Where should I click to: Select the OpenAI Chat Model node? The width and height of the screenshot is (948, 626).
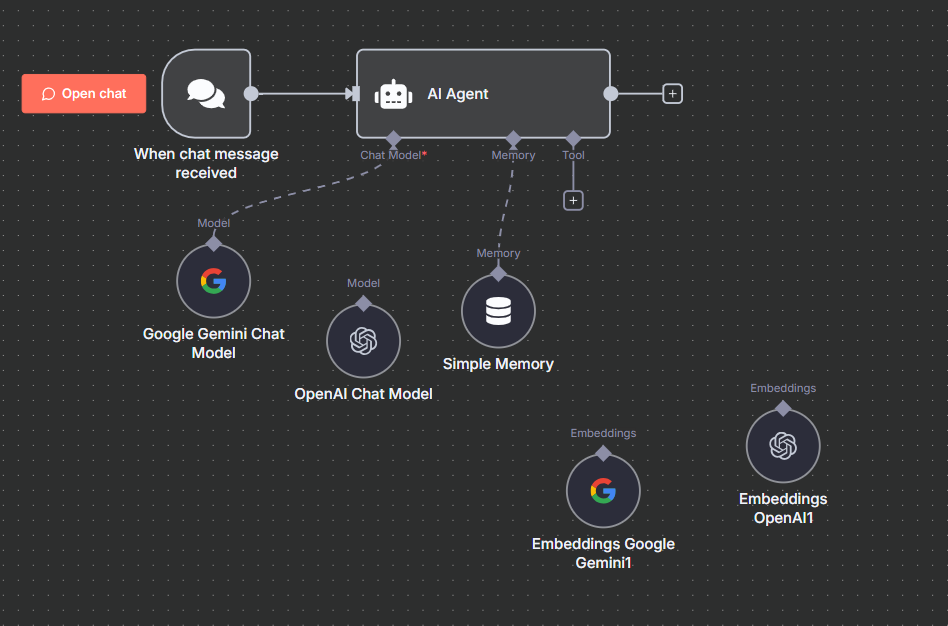363,341
